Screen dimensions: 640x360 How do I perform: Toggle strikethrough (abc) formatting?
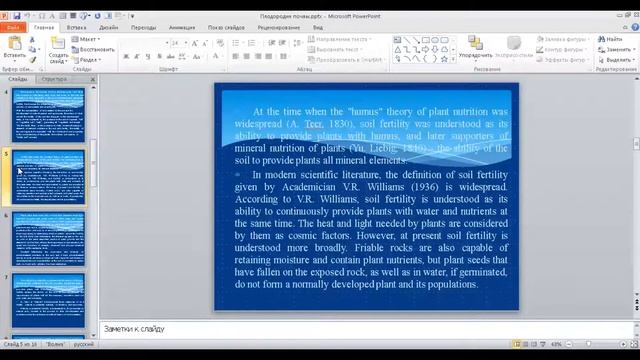click(x=171, y=56)
